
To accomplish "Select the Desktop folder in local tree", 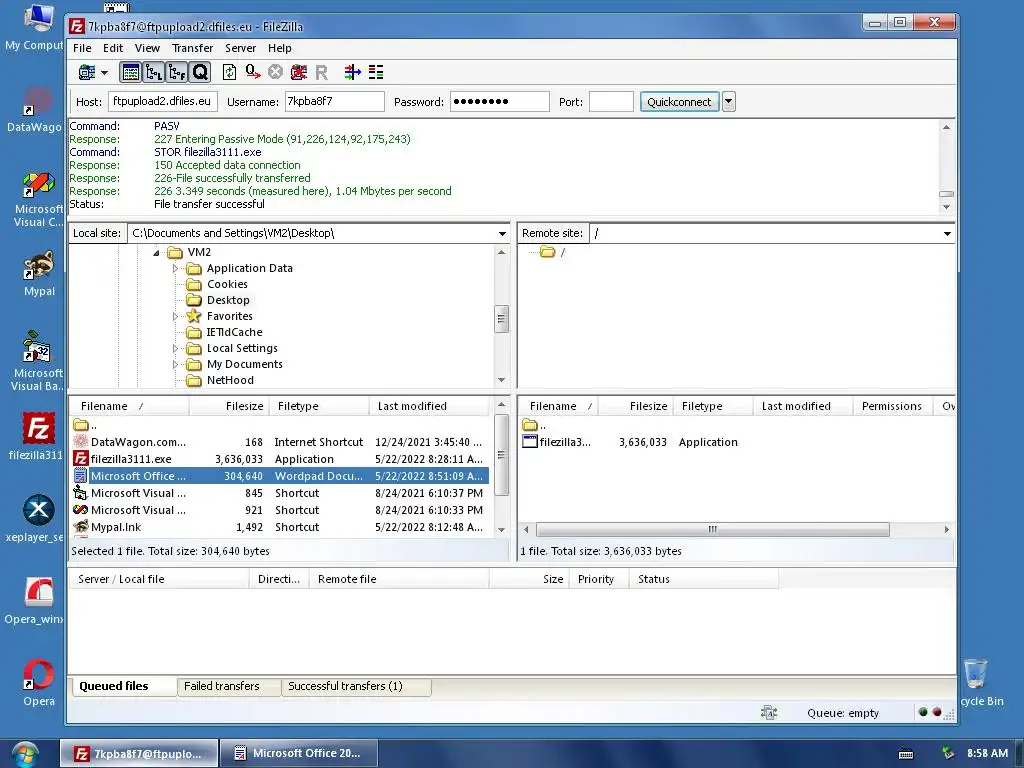I will point(228,300).
